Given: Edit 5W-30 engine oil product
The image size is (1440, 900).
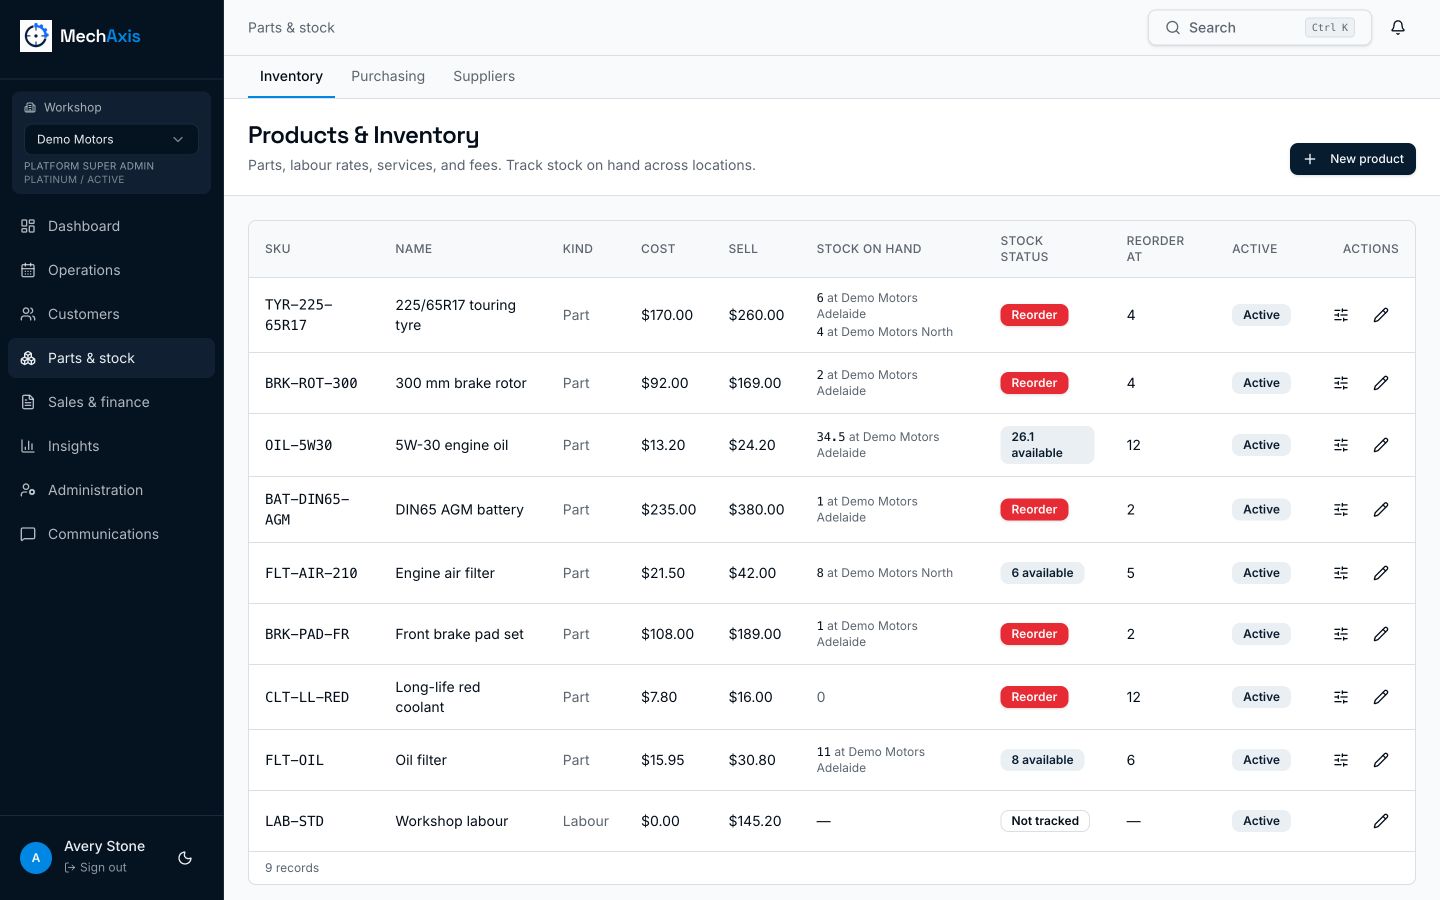Looking at the screenshot, I should [x=1381, y=445].
